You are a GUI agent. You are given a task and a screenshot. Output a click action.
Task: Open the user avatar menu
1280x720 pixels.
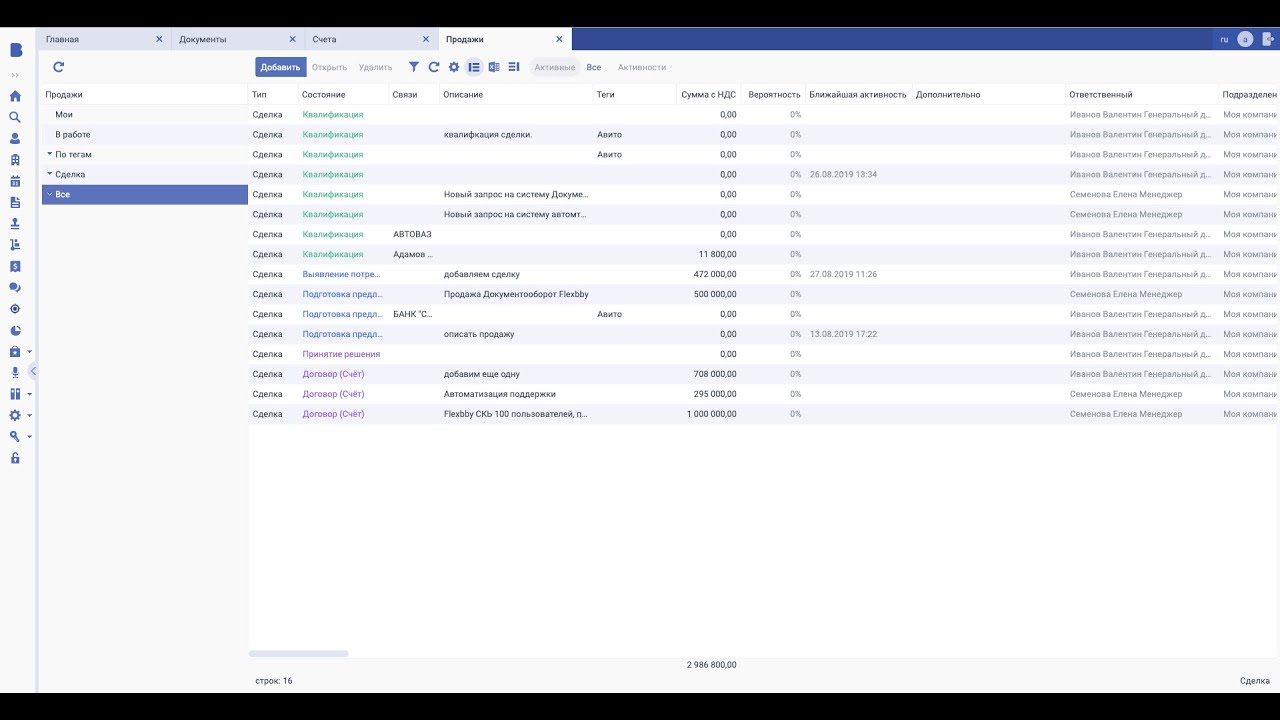coord(1245,39)
